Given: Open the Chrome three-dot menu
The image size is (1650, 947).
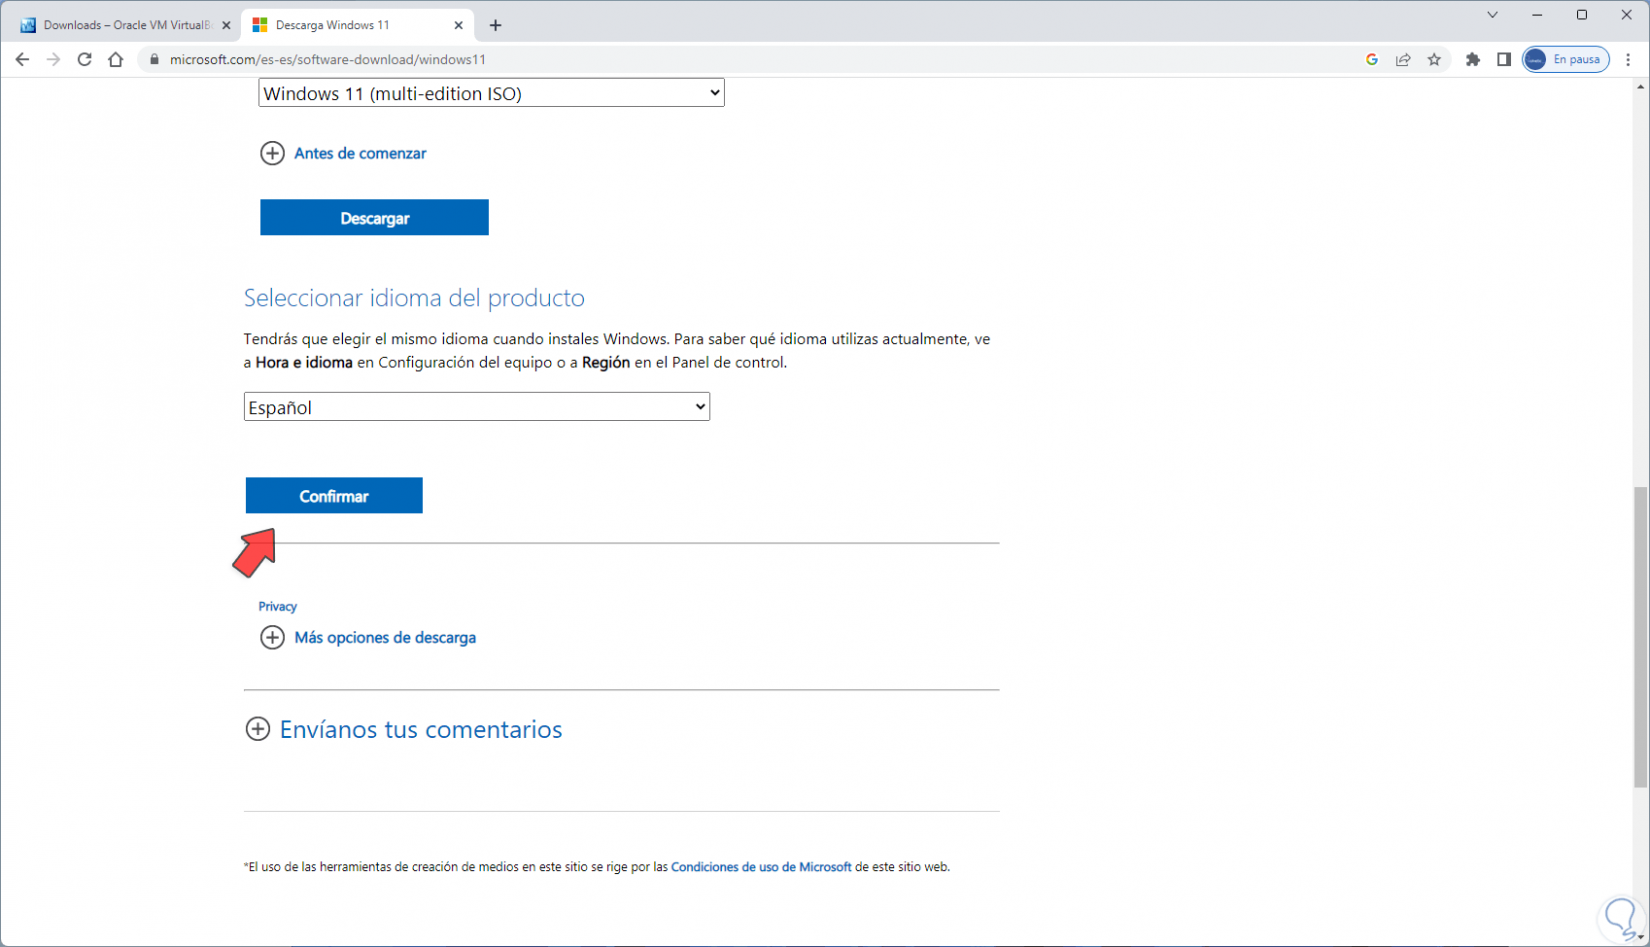Looking at the screenshot, I should (1628, 59).
